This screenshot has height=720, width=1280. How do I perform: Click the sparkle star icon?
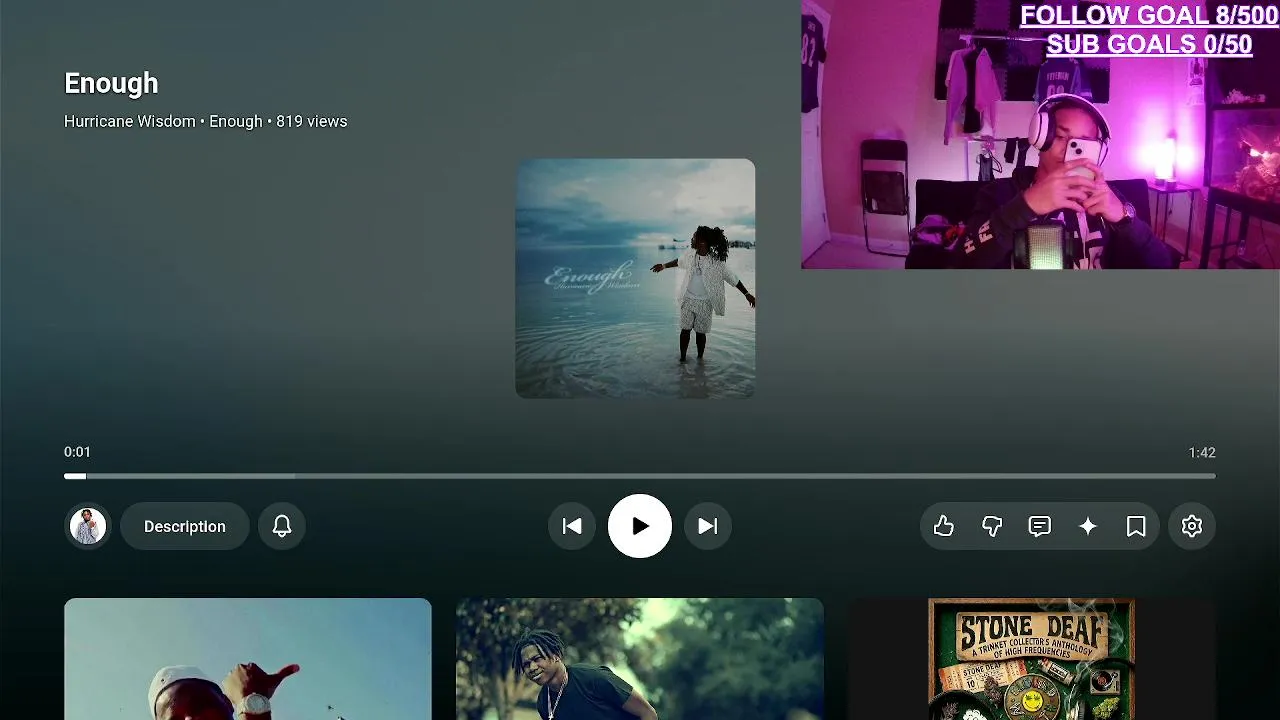(x=1088, y=526)
